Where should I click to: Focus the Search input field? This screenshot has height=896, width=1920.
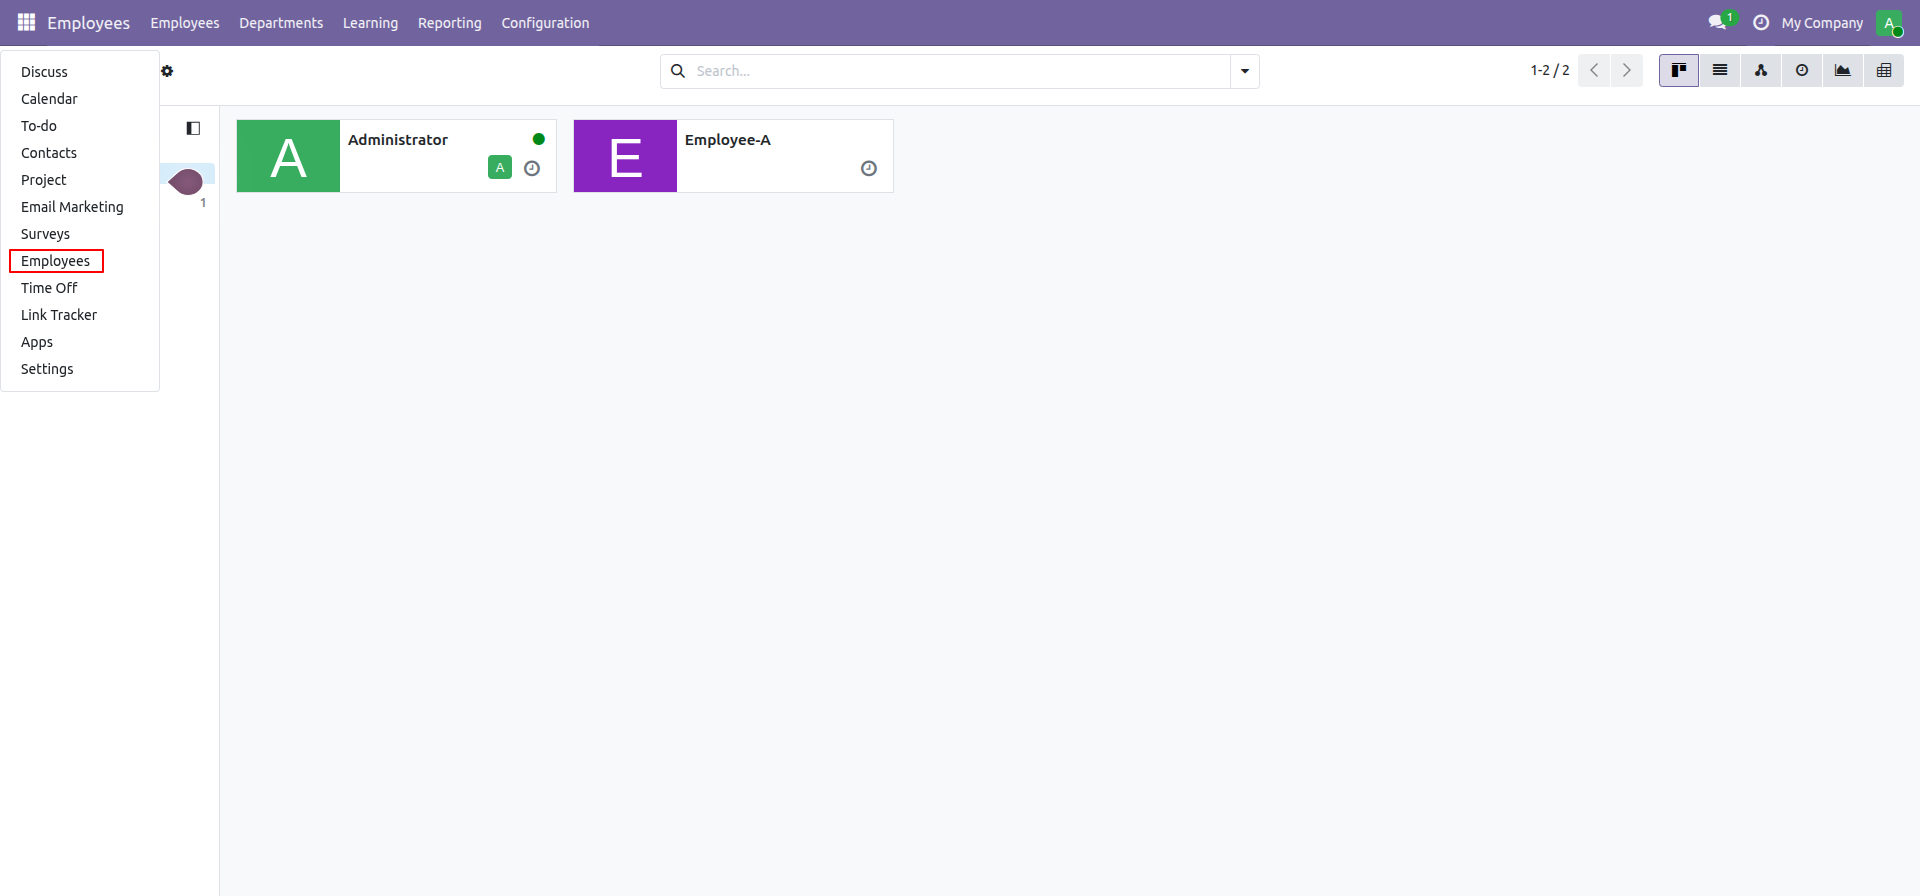(x=960, y=71)
